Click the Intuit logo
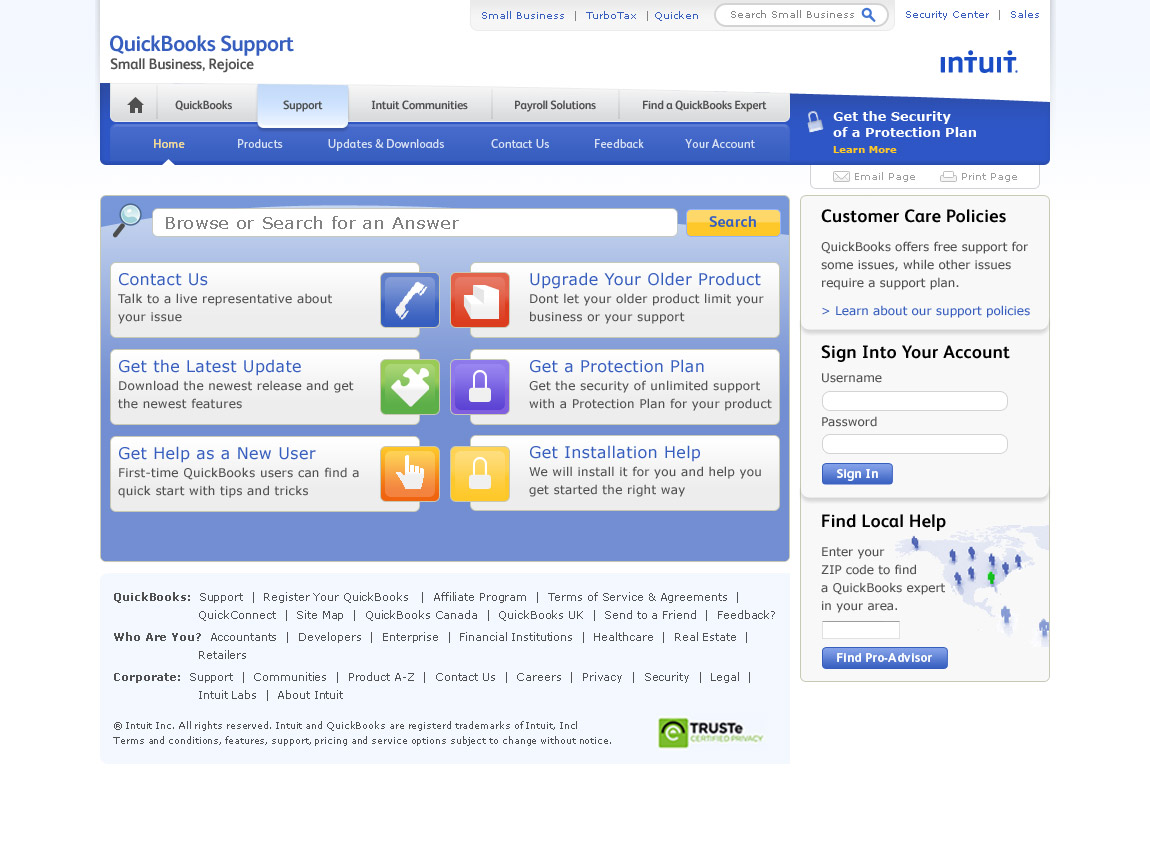Viewport: 1150px width, 848px height. pyautogui.click(x=978, y=62)
